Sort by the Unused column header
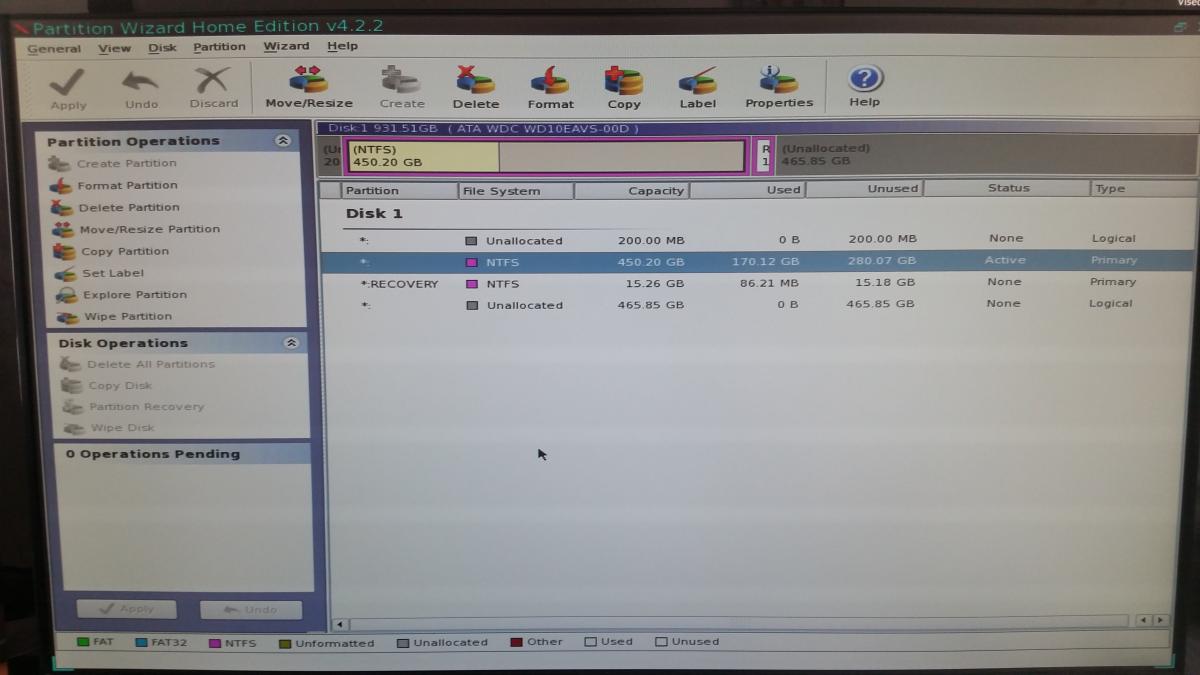 [864, 188]
